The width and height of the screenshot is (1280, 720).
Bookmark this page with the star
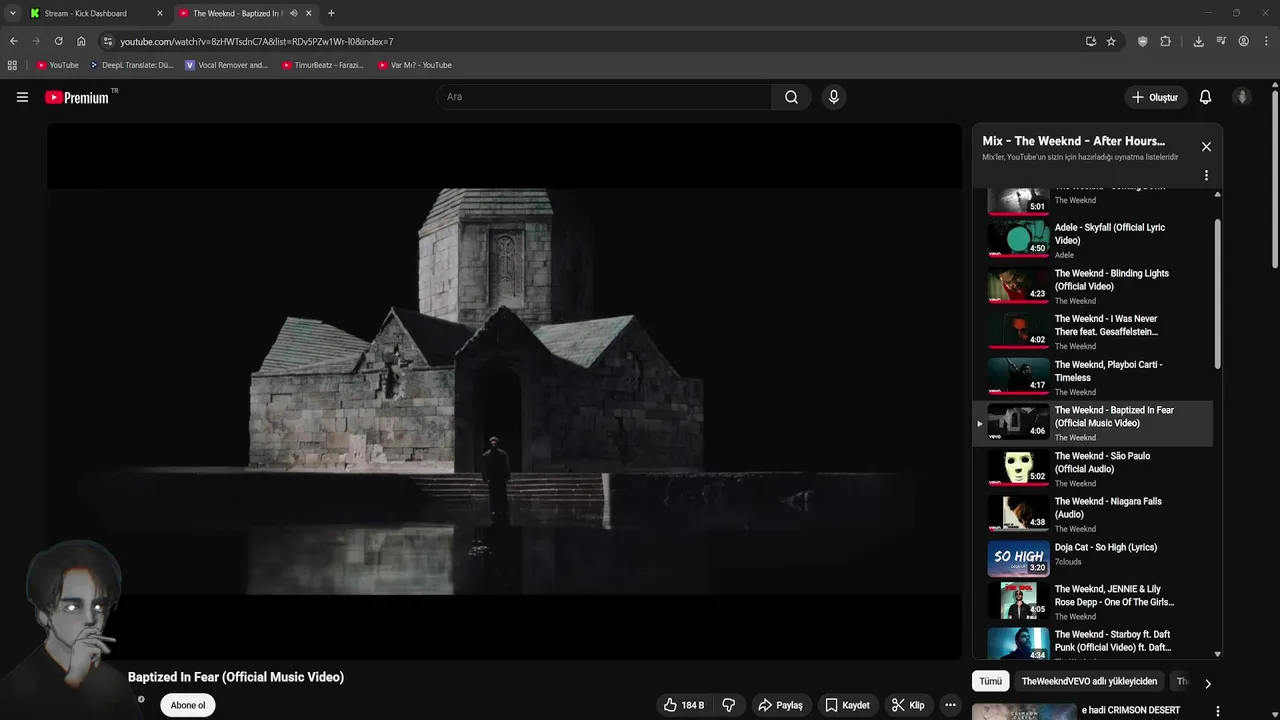[x=1111, y=41]
